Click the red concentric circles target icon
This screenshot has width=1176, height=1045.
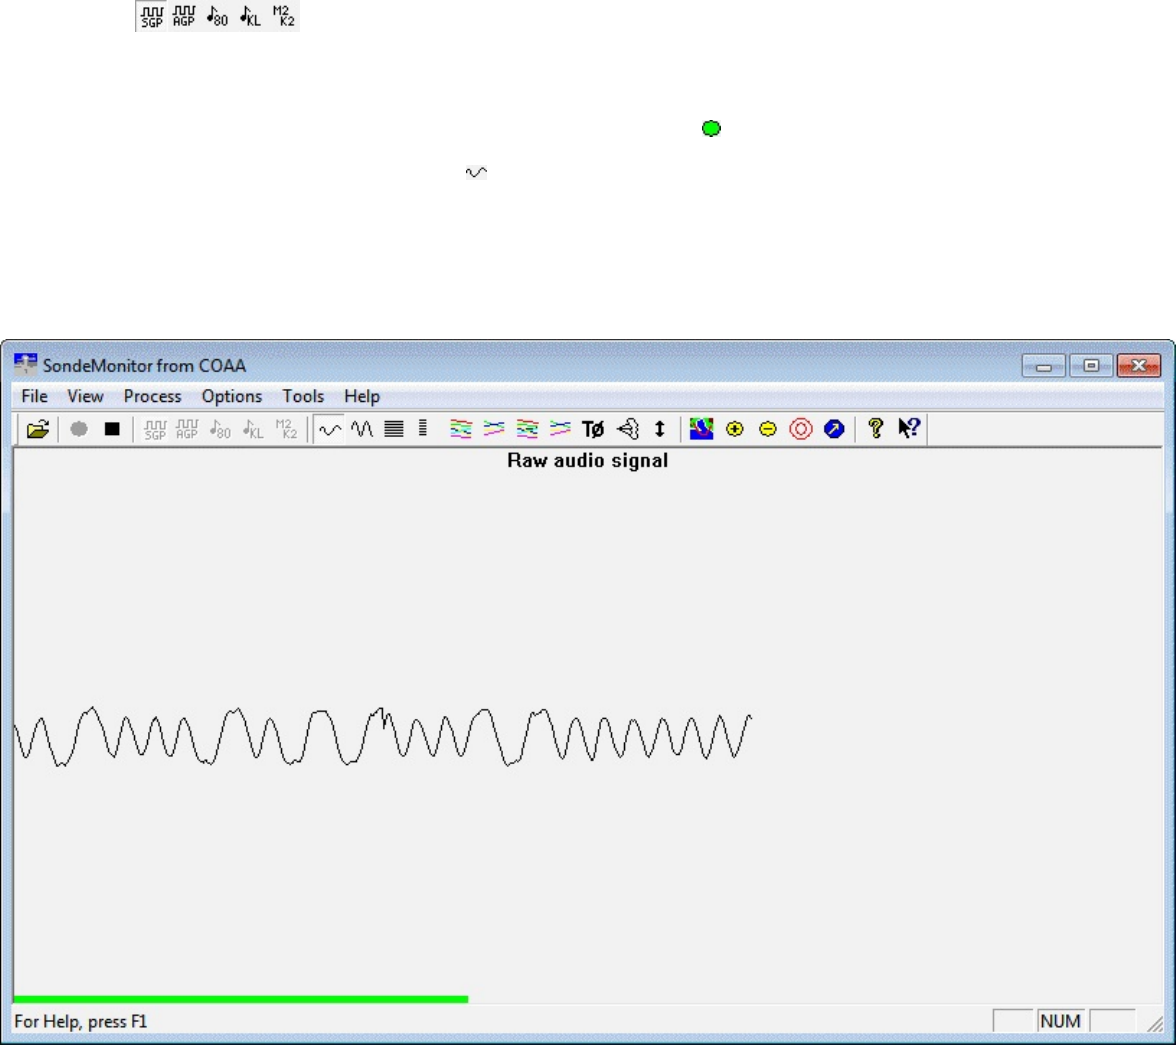point(801,429)
